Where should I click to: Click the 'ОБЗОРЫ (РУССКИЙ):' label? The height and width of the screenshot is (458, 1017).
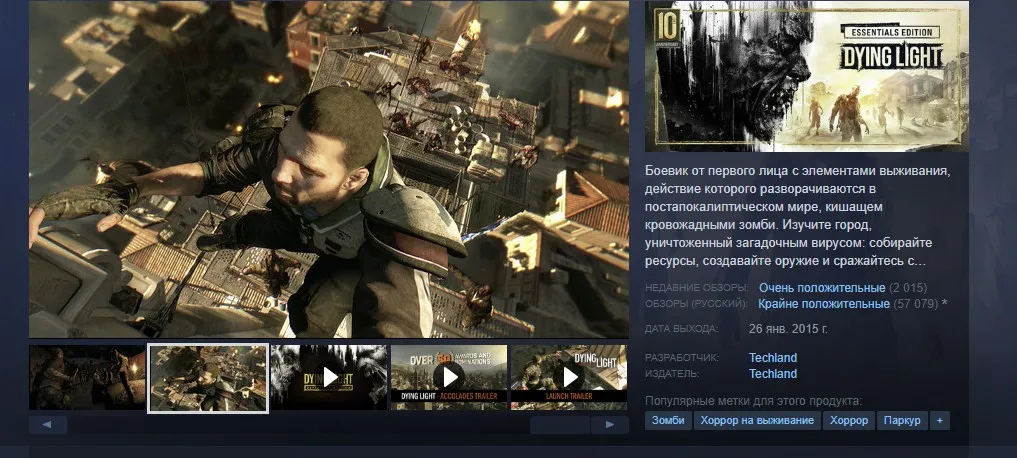697,304
